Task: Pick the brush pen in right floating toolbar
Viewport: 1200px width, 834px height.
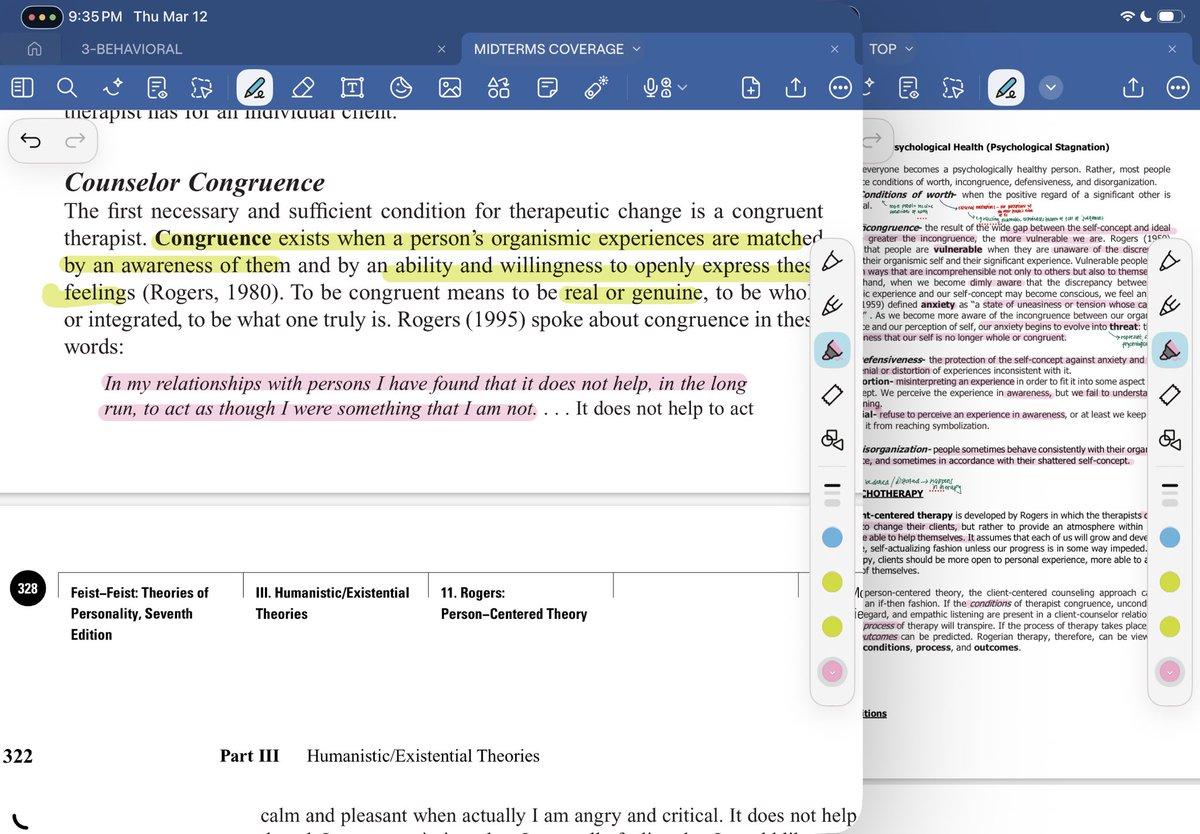Action: tap(1169, 305)
